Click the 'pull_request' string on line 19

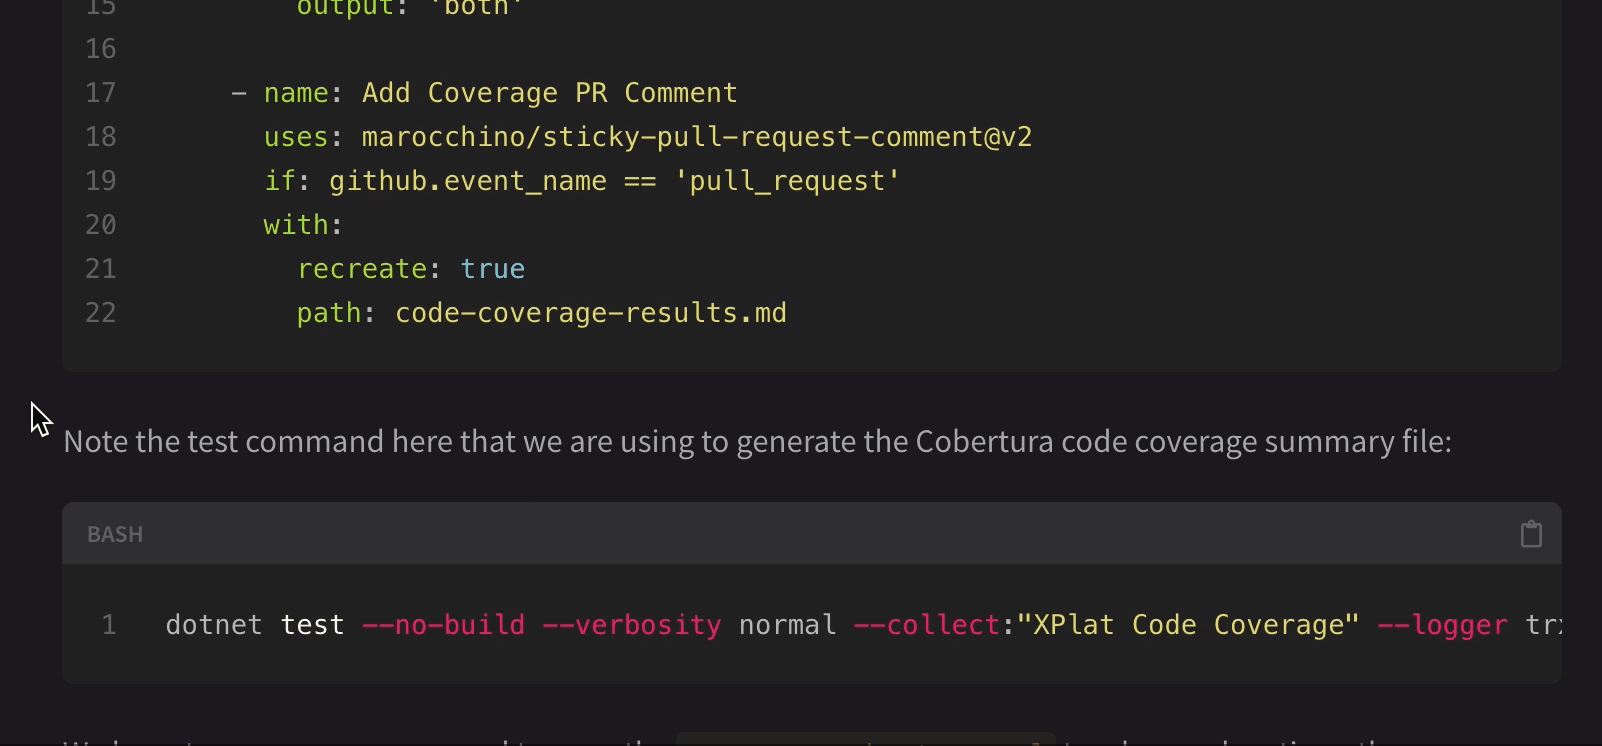[787, 181]
